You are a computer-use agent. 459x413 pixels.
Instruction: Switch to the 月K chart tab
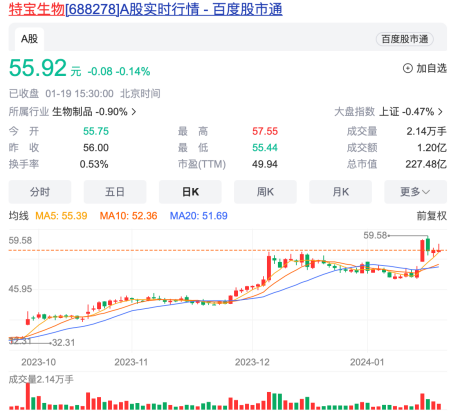click(x=341, y=192)
